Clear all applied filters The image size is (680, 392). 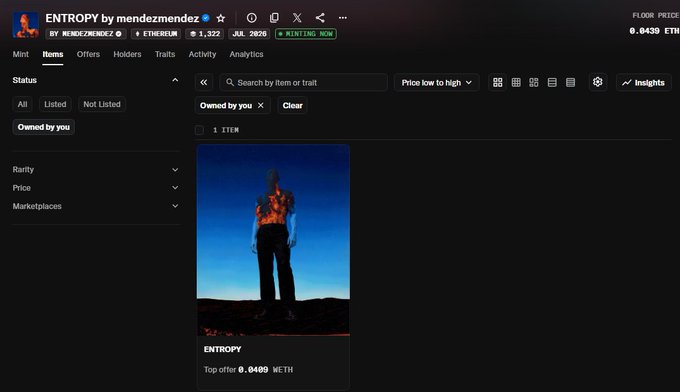[293, 105]
